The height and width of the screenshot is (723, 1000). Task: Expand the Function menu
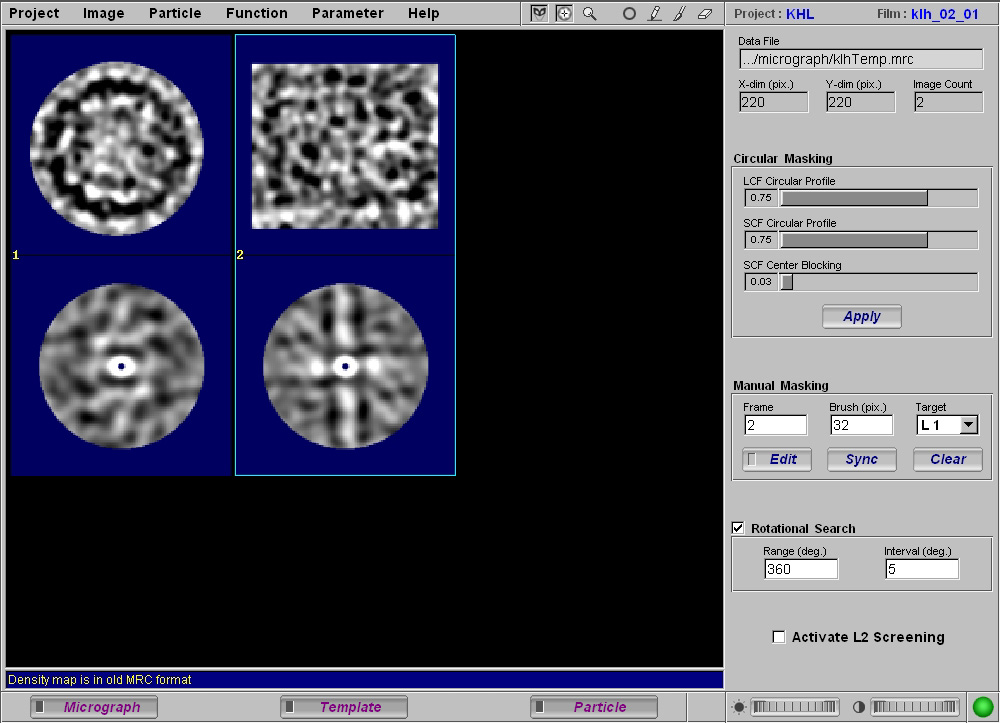(x=256, y=13)
